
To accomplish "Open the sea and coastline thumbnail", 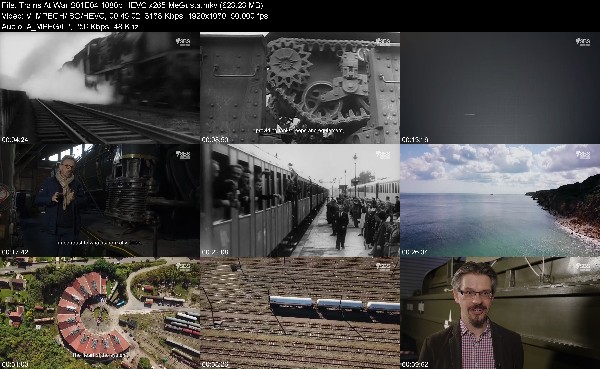I will click(x=500, y=201).
